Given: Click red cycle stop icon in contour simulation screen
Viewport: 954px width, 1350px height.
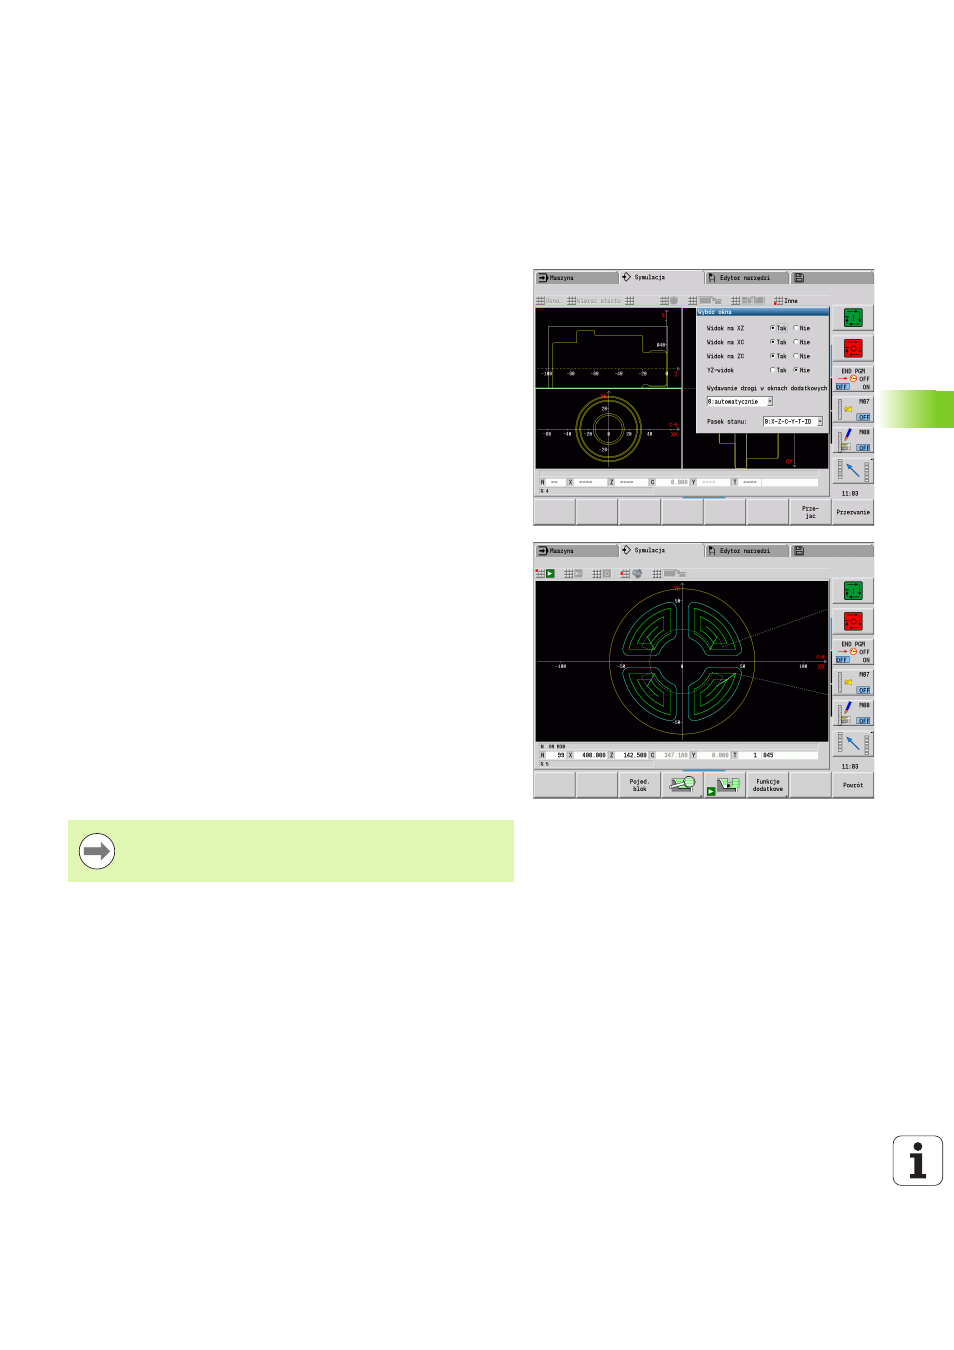Looking at the screenshot, I should tap(853, 621).
